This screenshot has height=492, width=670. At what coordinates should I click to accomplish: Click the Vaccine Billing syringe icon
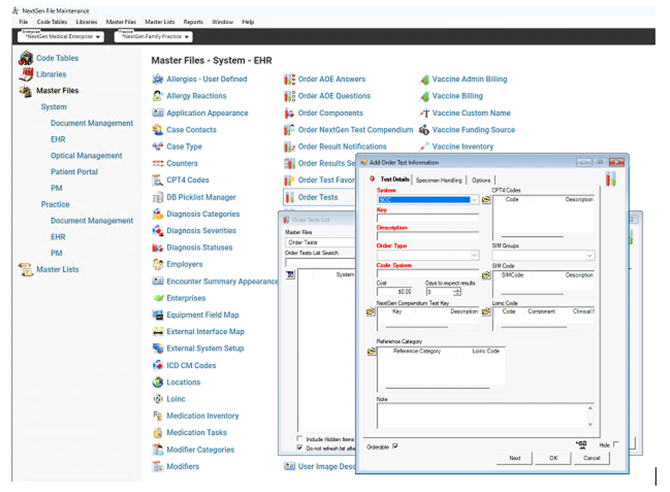(x=424, y=96)
